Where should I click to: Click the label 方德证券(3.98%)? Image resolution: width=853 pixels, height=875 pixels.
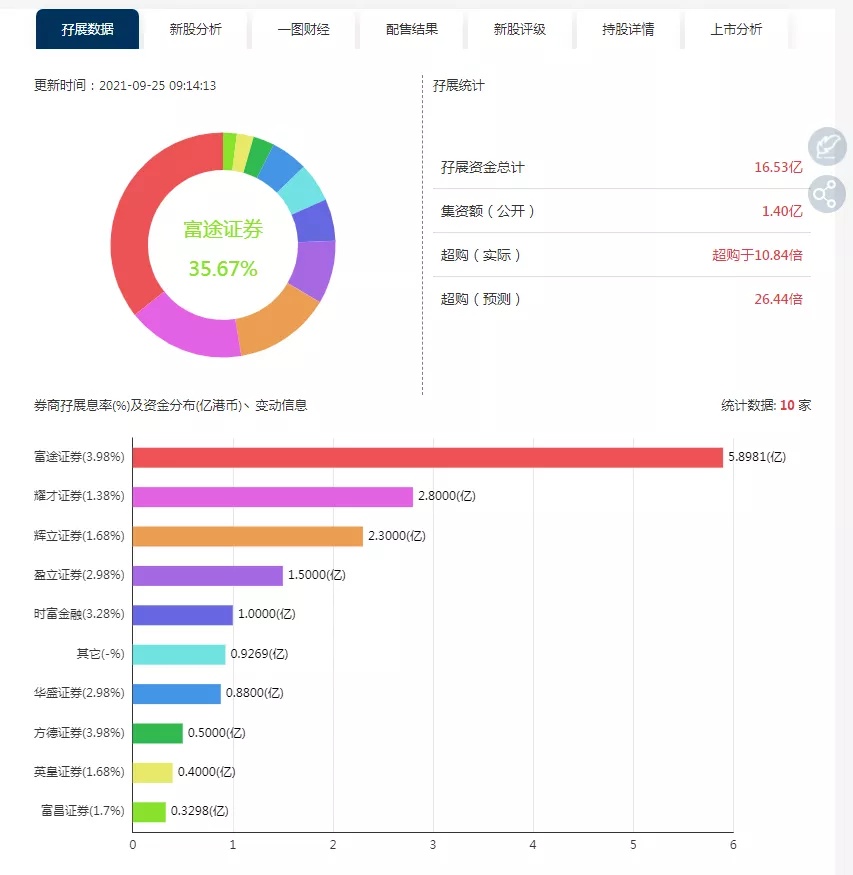click(x=79, y=733)
